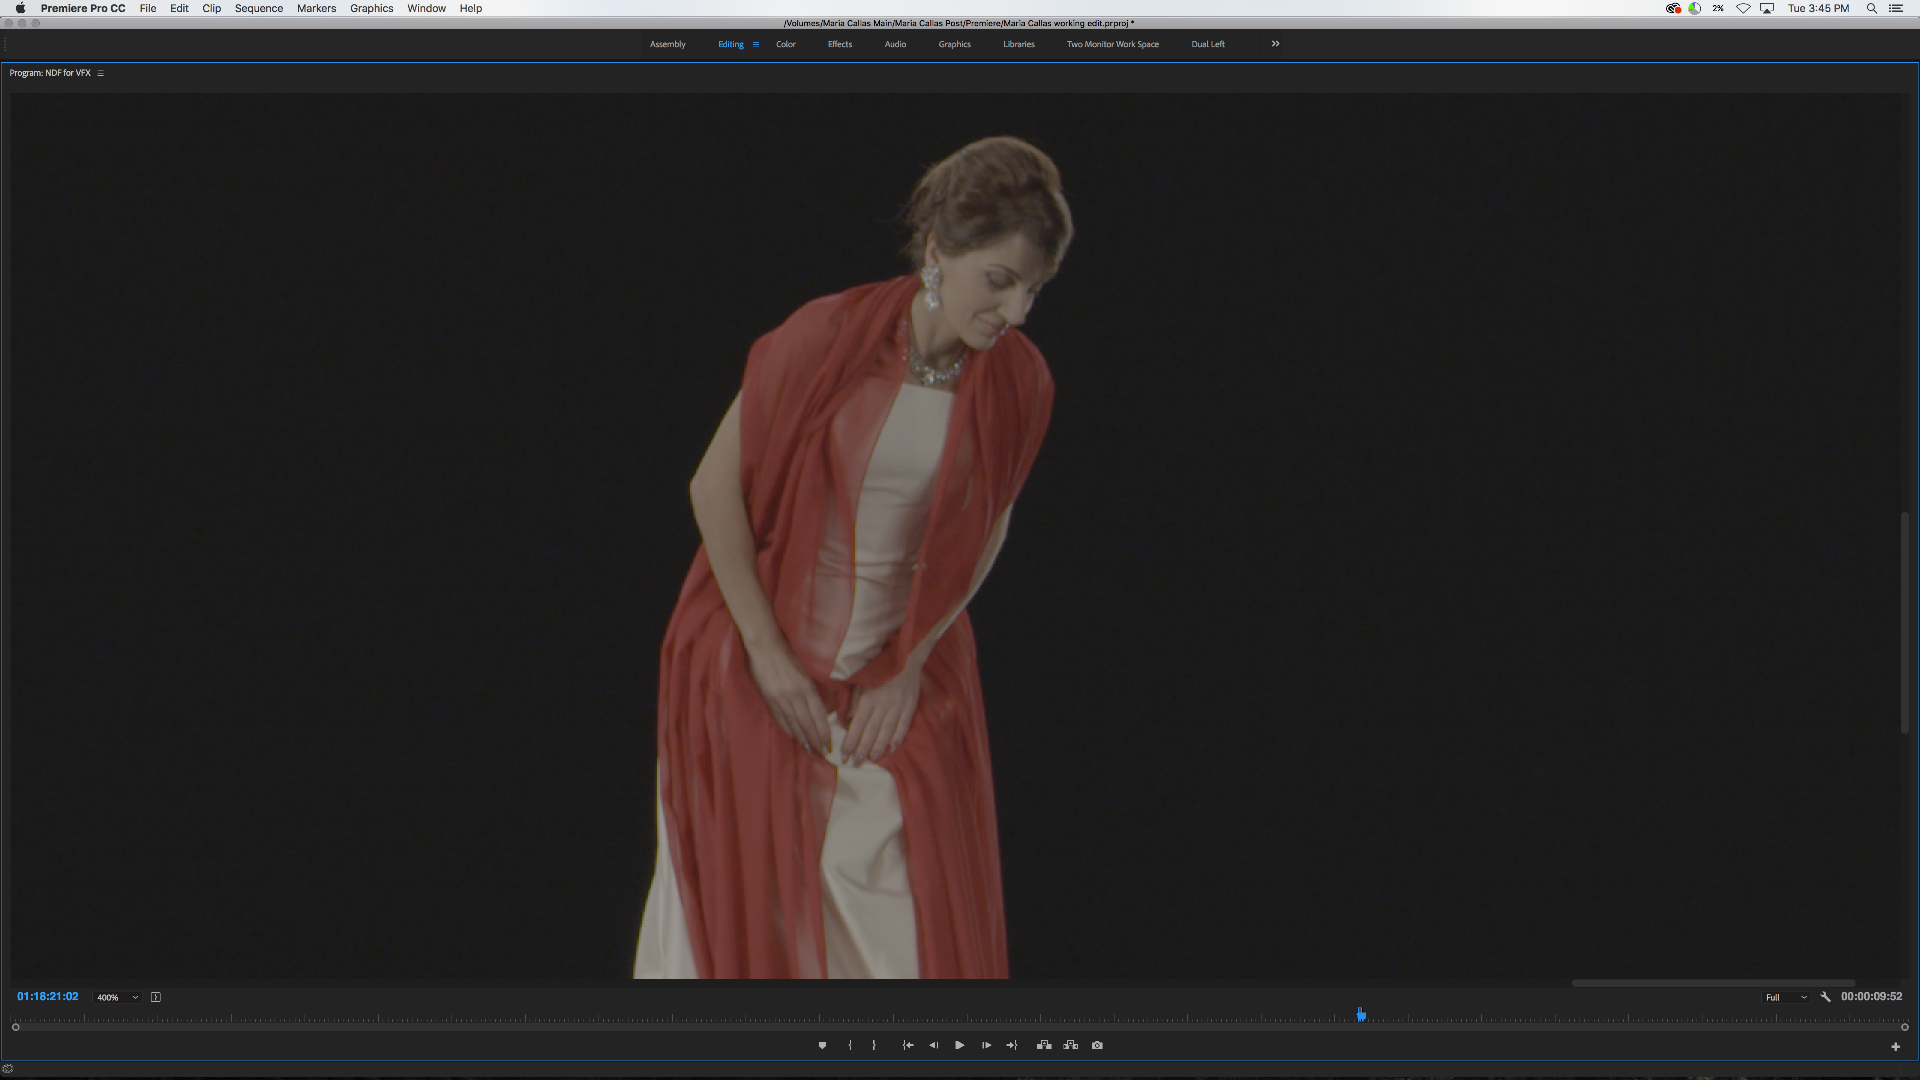Open Notification Center
1920x1080 pixels.
(1895, 8)
